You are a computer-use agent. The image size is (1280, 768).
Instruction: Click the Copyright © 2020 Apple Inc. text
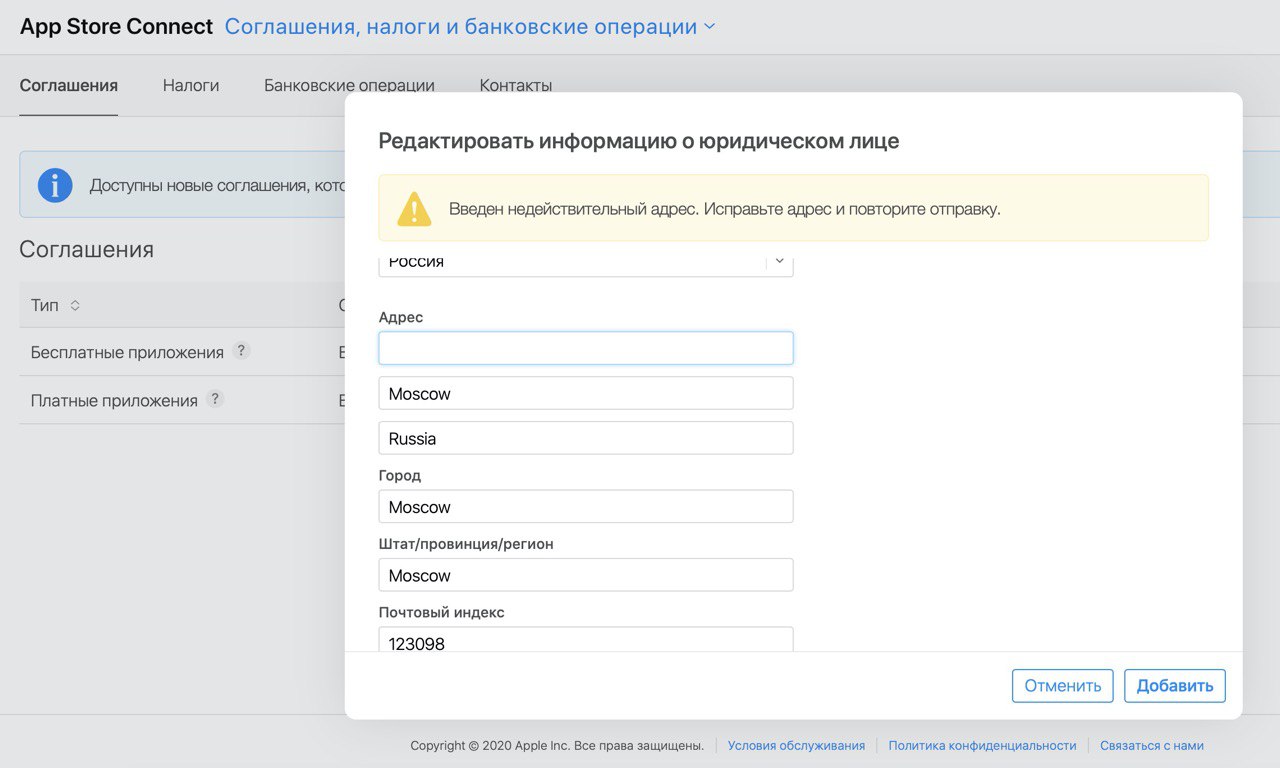coord(557,745)
